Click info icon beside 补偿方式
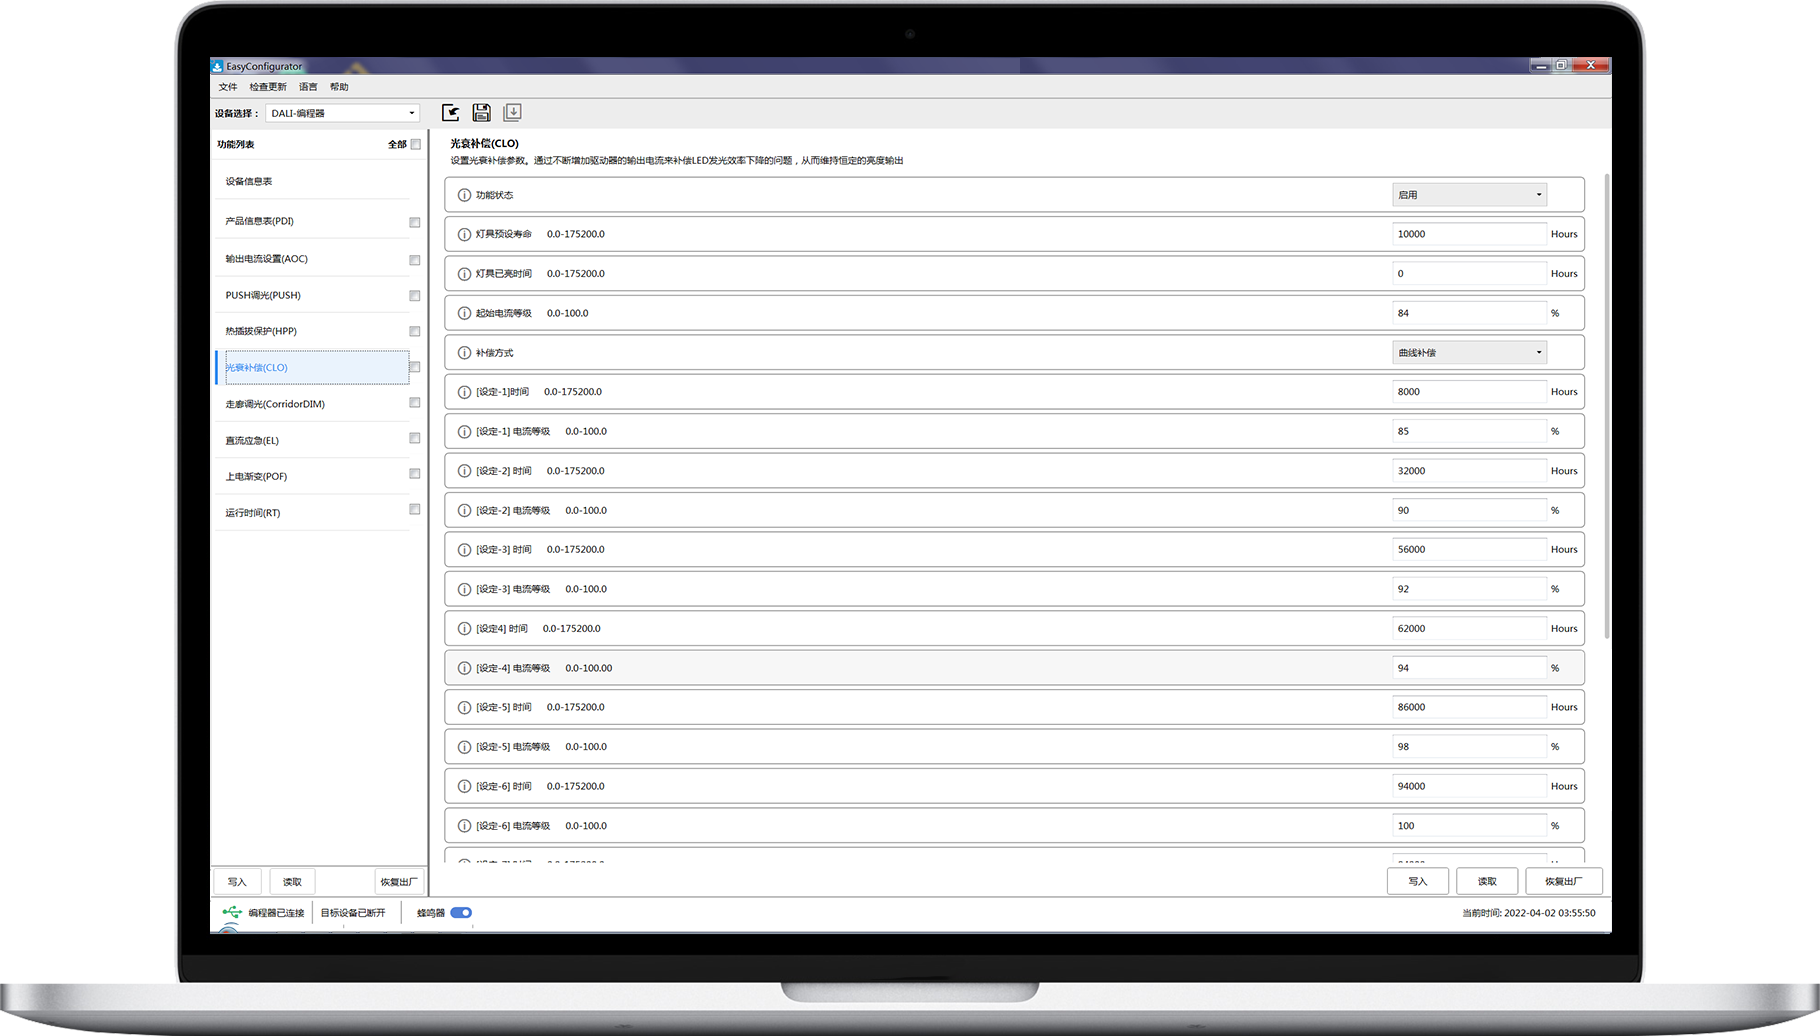The image size is (1820, 1036). click(x=464, y=353)
